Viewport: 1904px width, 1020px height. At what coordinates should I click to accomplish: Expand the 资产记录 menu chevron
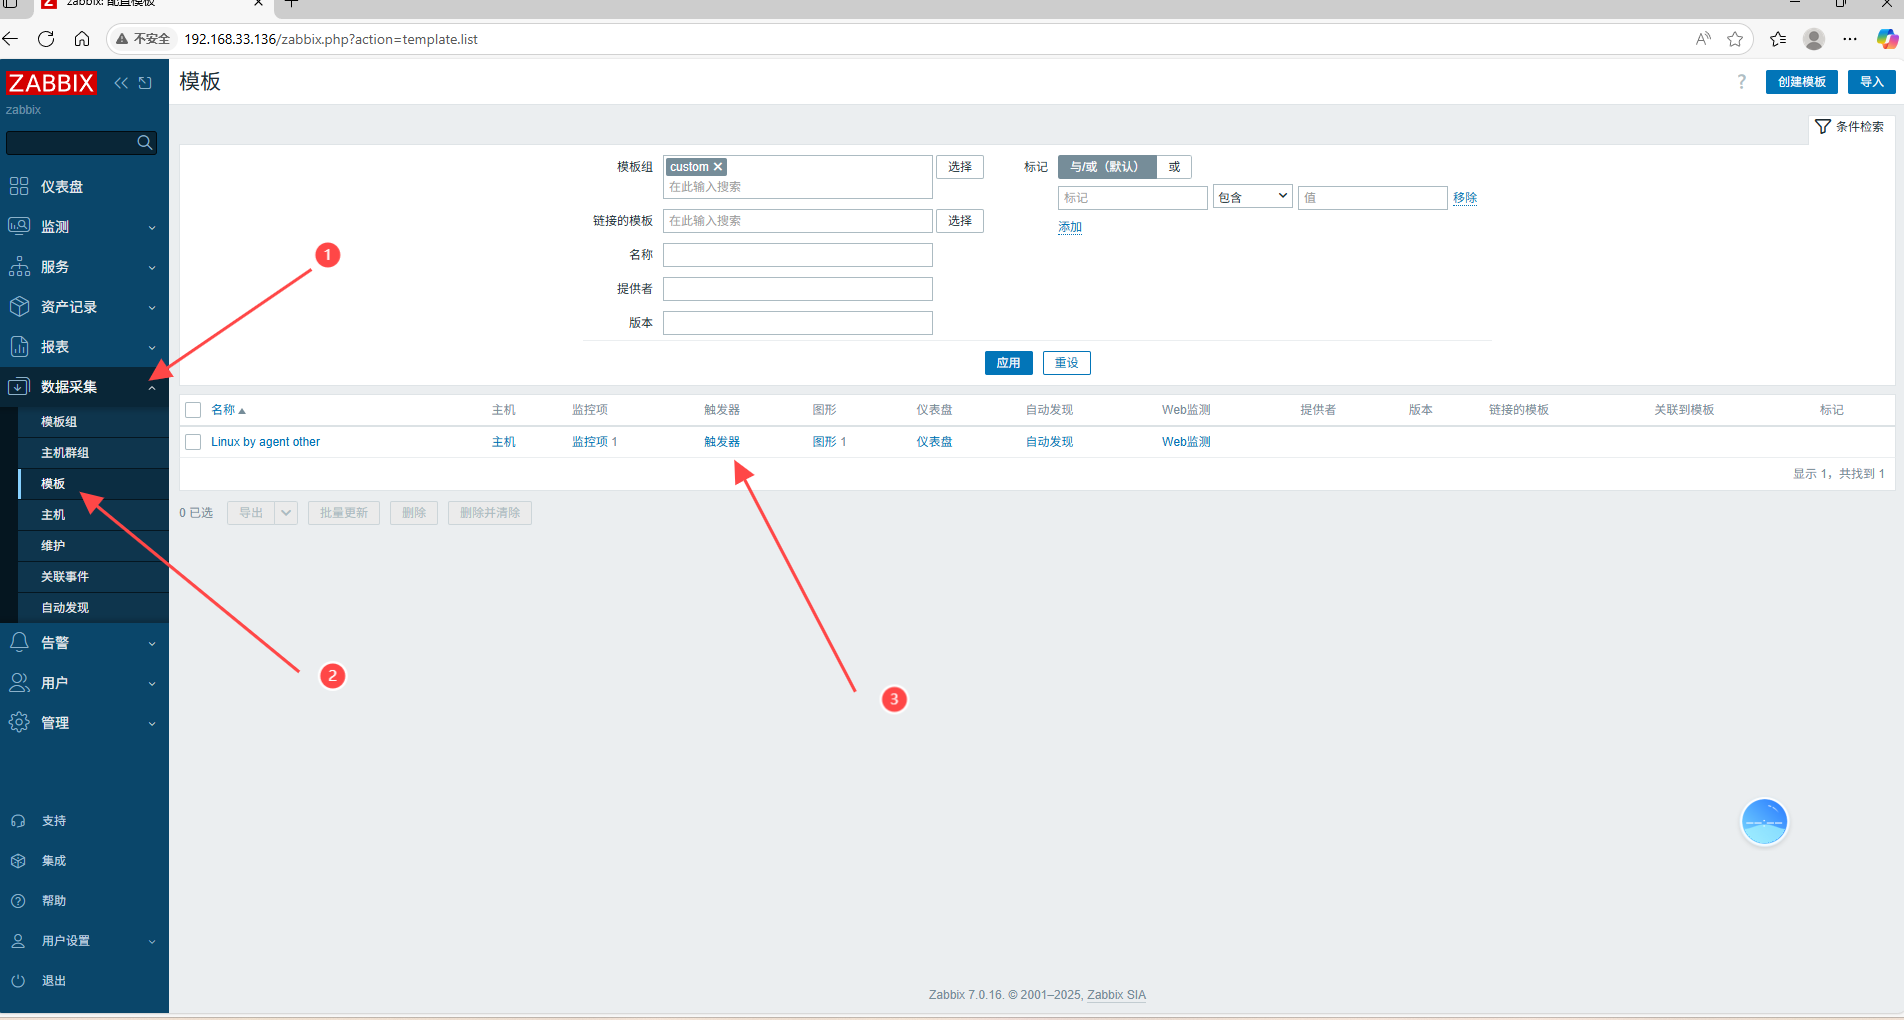point(152,308)
